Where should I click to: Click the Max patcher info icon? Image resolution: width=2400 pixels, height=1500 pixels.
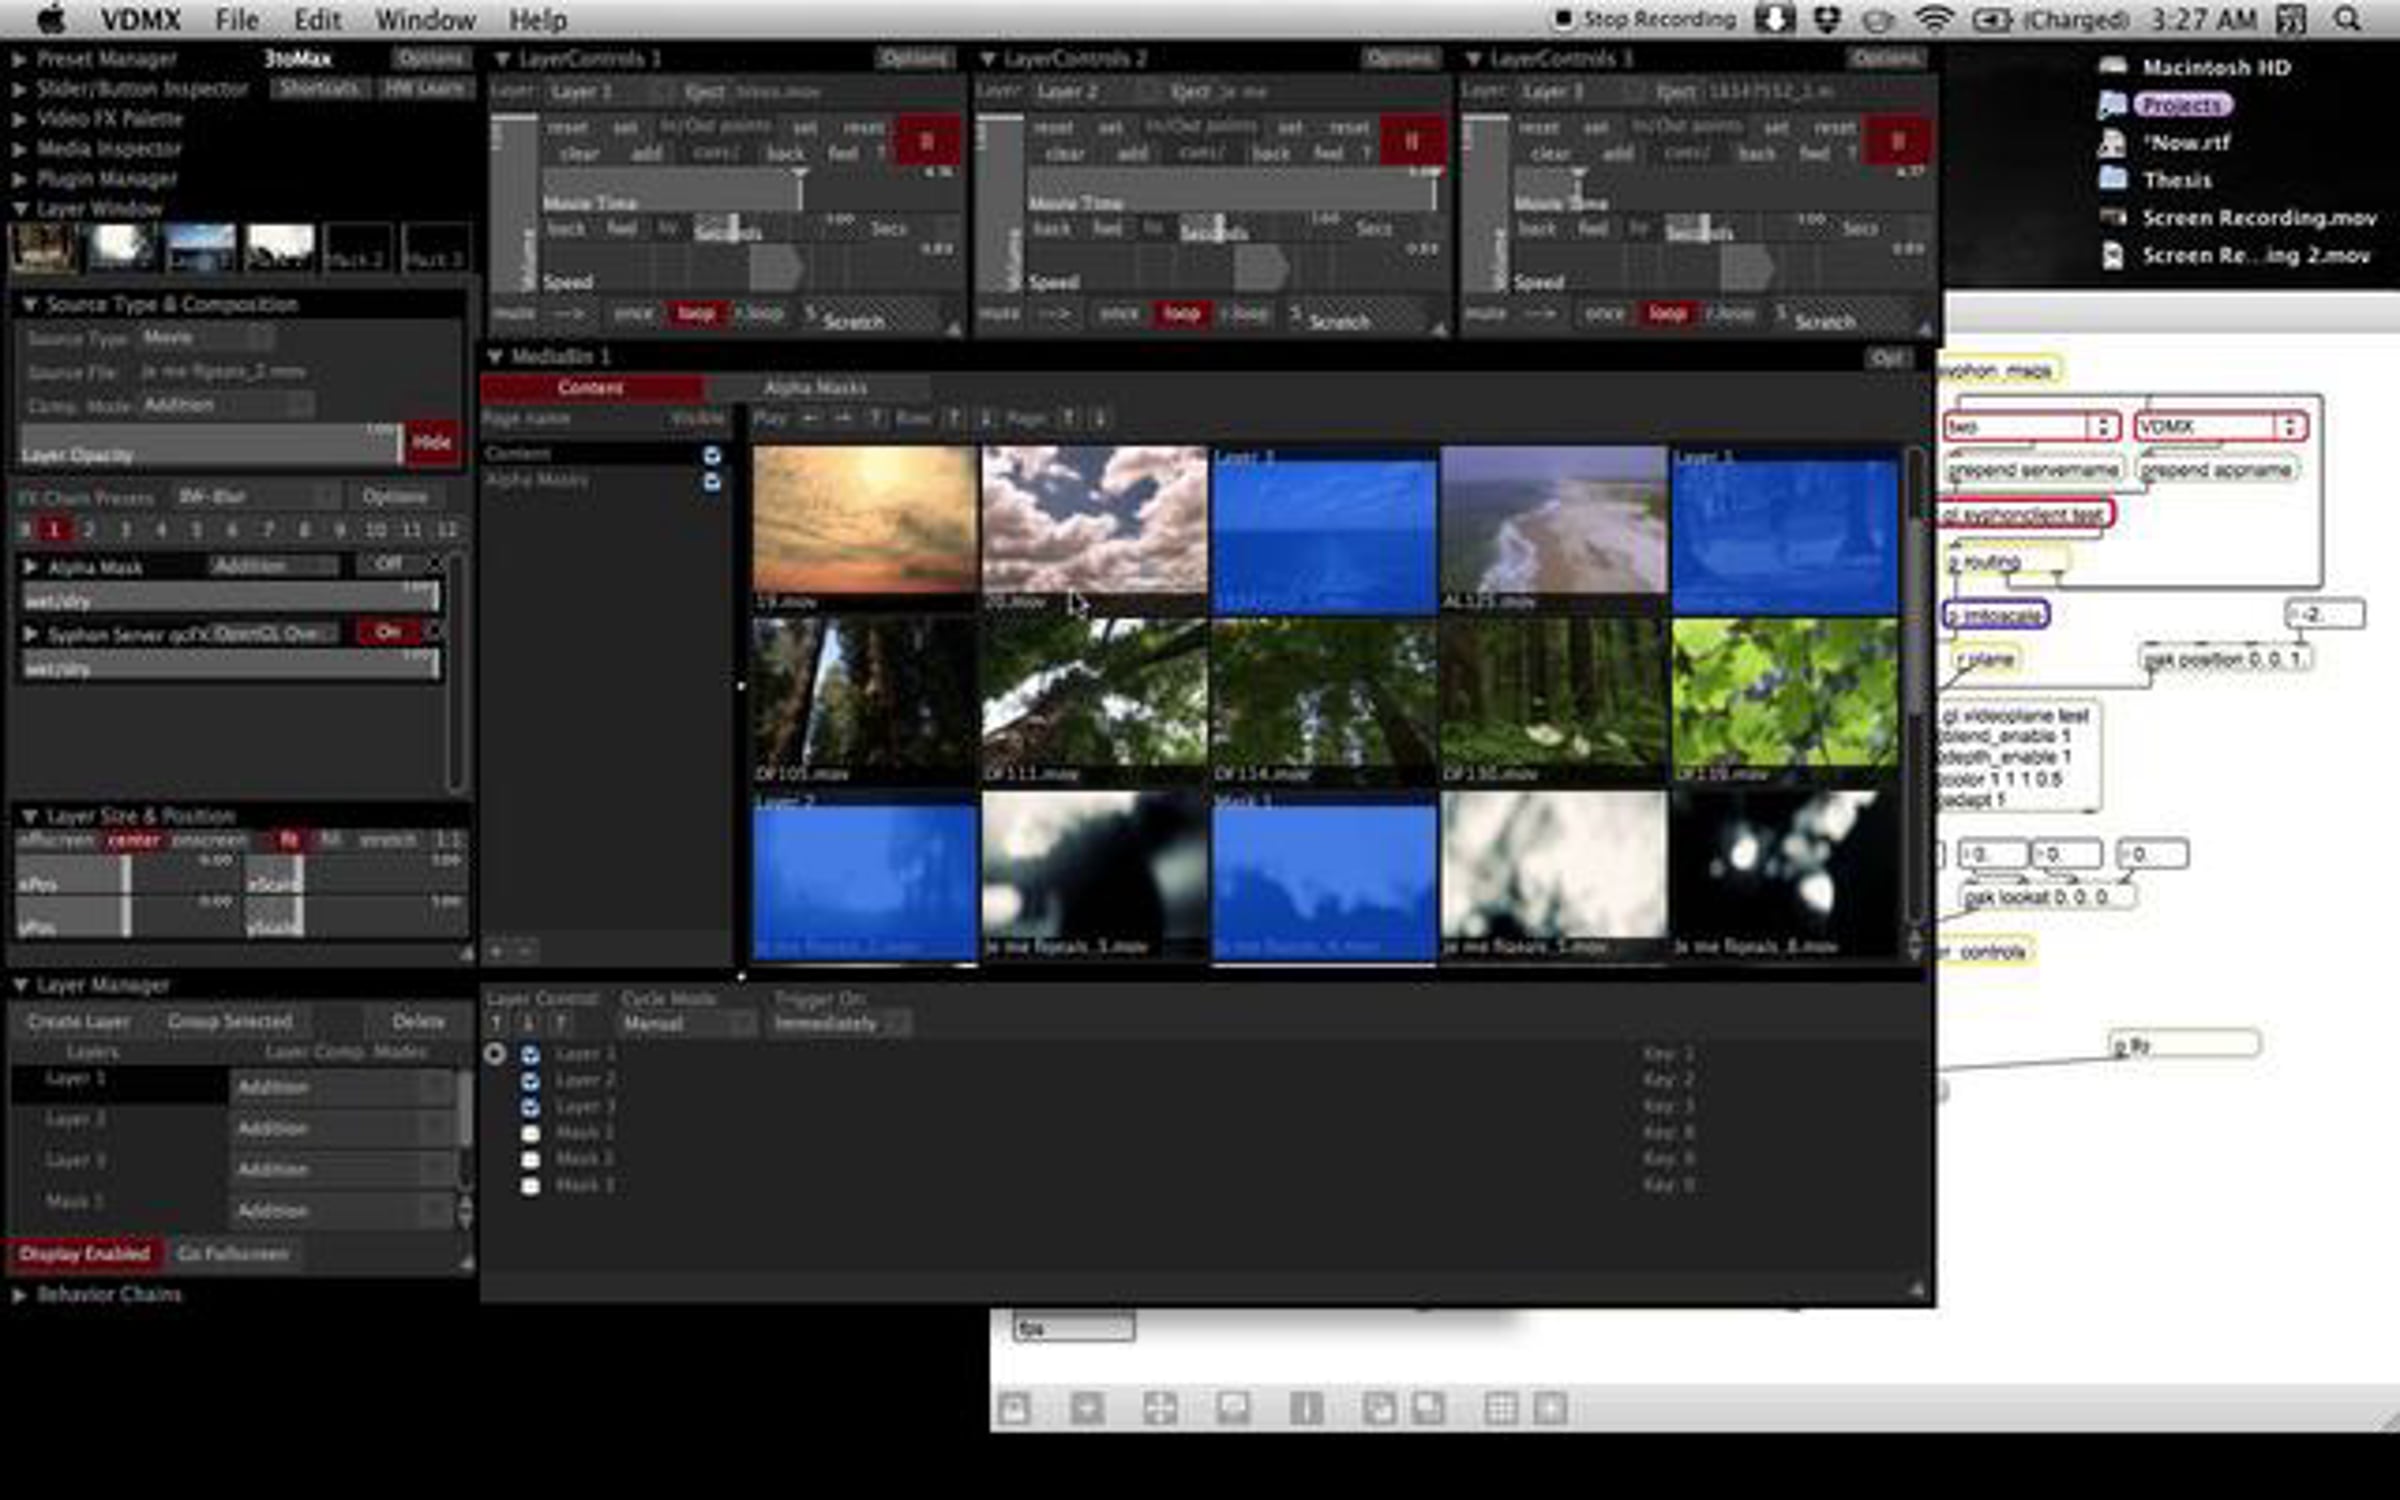click(x=1306, y=1409)
